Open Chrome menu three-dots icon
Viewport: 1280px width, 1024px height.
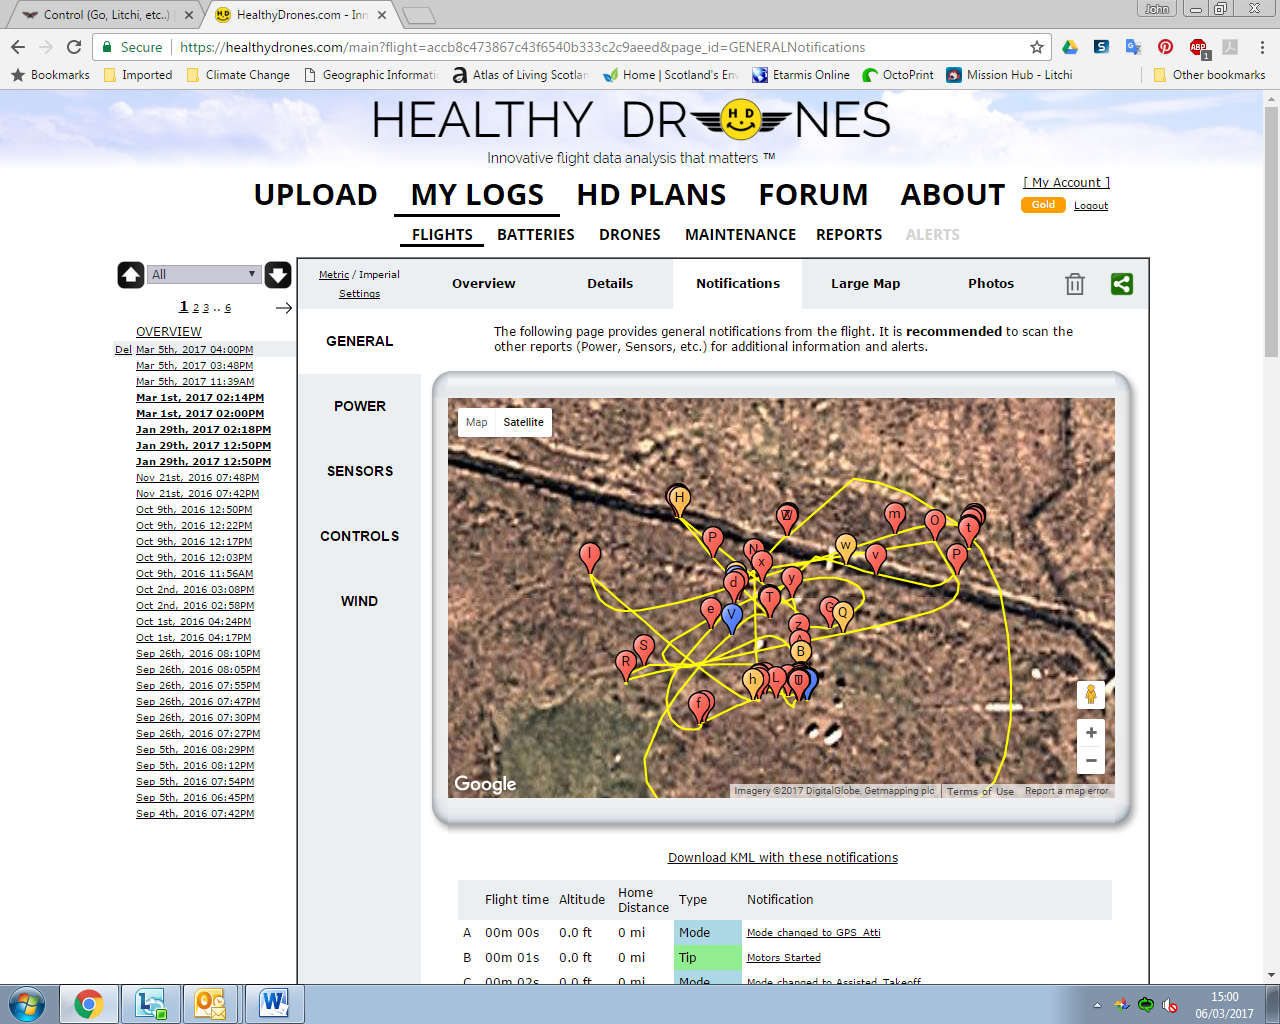point(1263,47)
